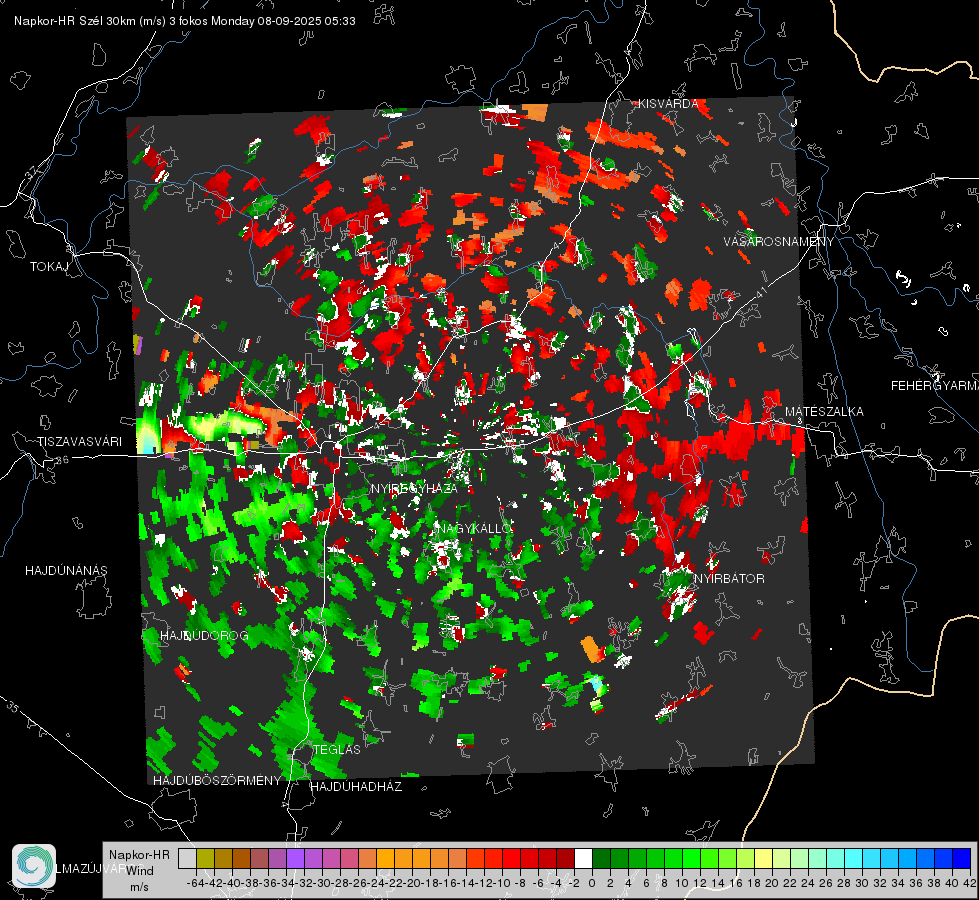Click the HAJDÚNÁNÁS city label
Viewport: 979px width, 900px height.
[x=66, y=570]
